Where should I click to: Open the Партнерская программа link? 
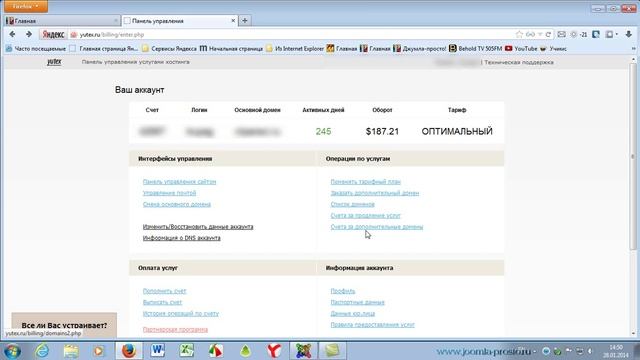[175, 329]
